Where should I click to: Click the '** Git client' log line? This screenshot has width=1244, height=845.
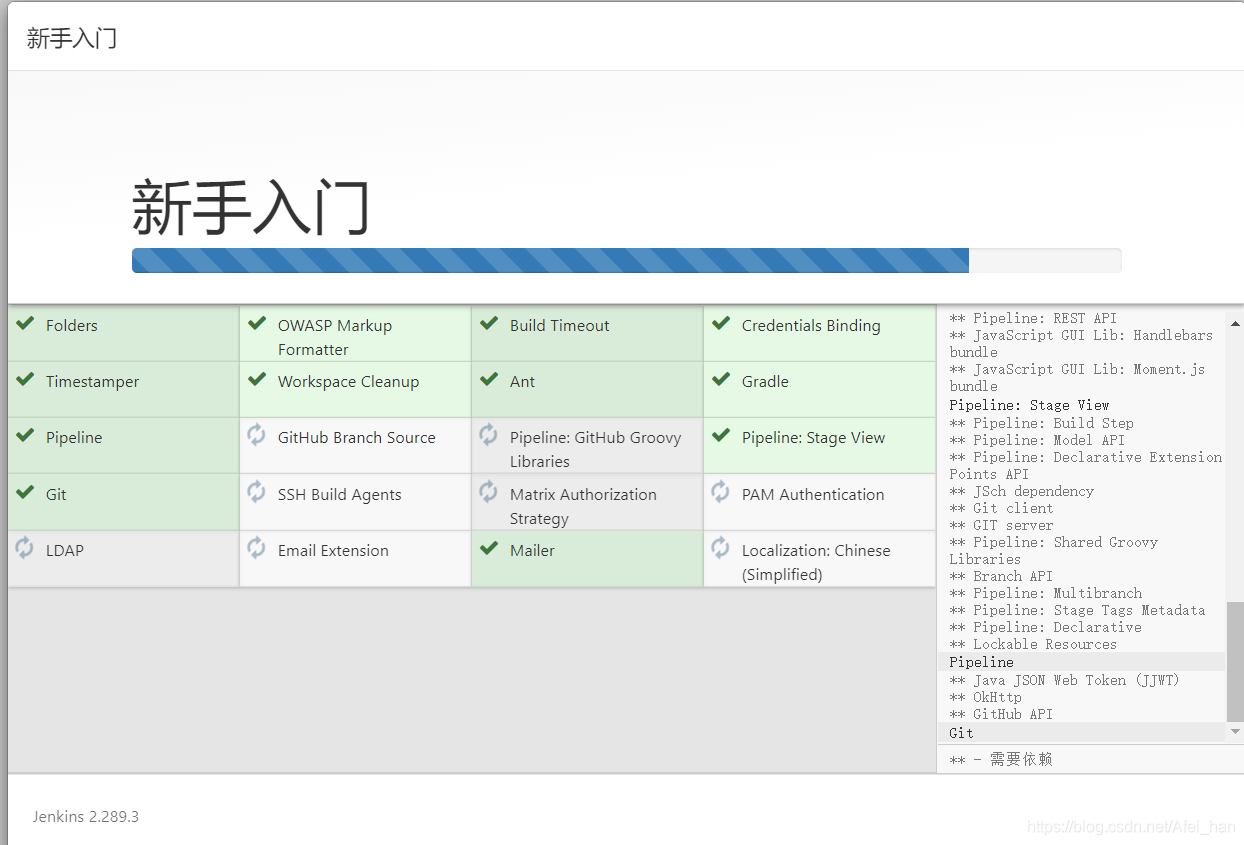(1001, 508)
